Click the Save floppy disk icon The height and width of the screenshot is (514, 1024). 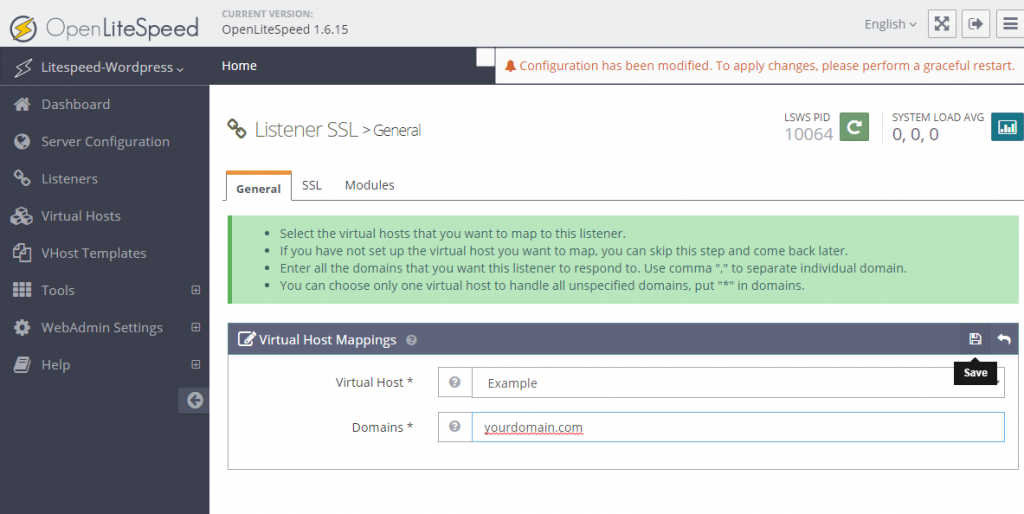click(975, 339)
